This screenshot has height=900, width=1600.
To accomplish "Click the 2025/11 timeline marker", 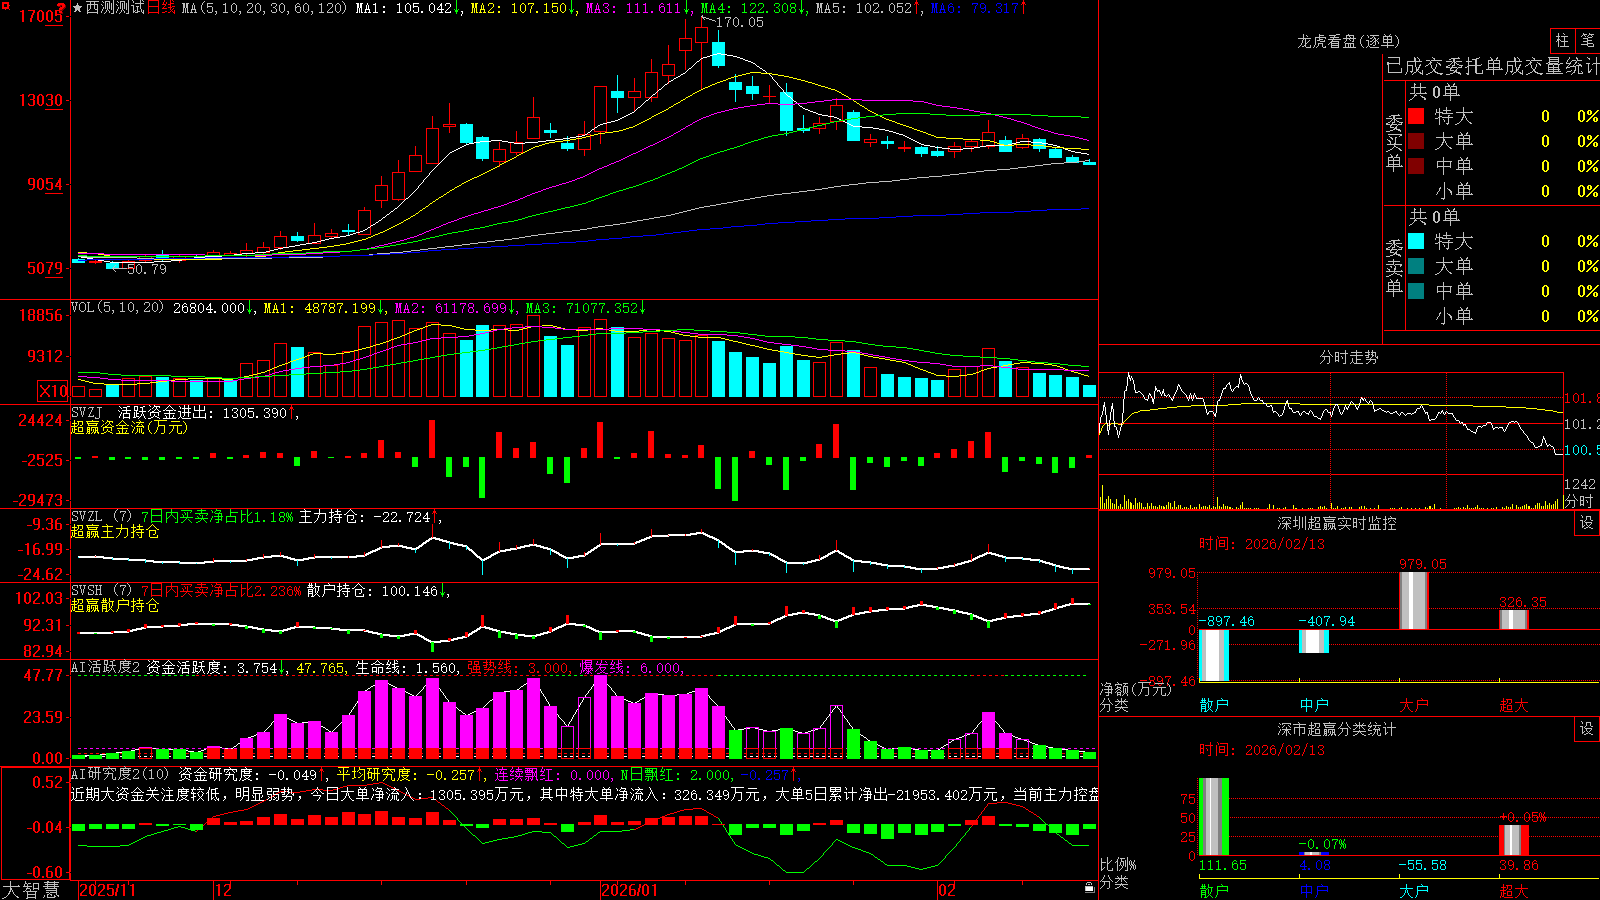I will tap(107, 890).
